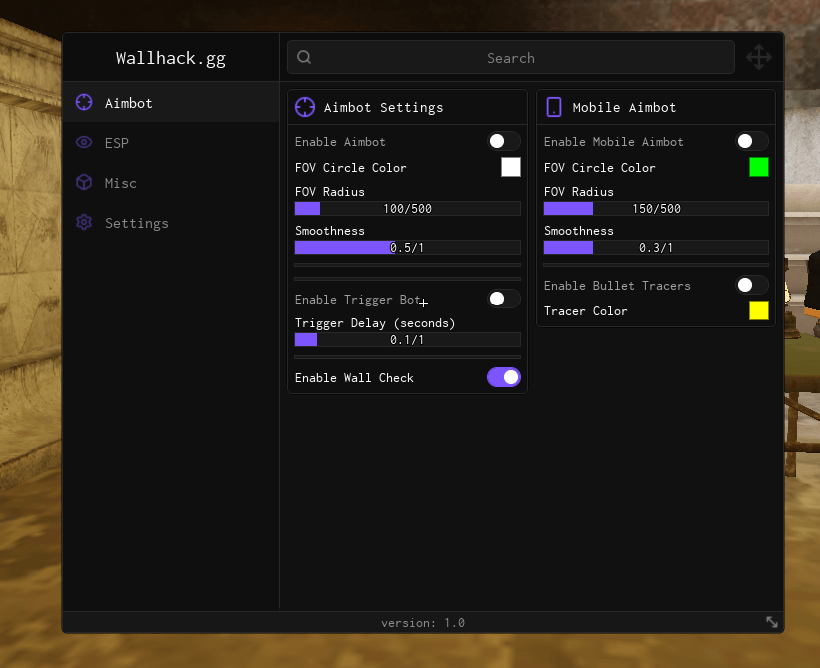Click the Mobile Aimbot section title
This screenshot has height=668, width=820.
tap(624, 107)
